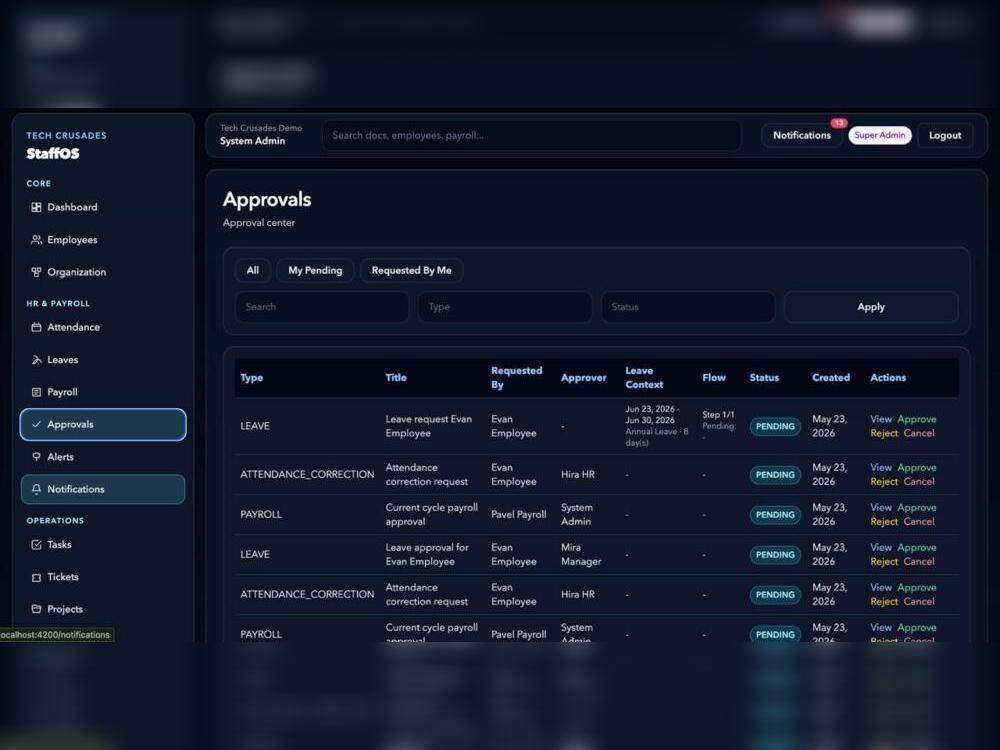
Task: Open the Projects section
Action: 103,609
